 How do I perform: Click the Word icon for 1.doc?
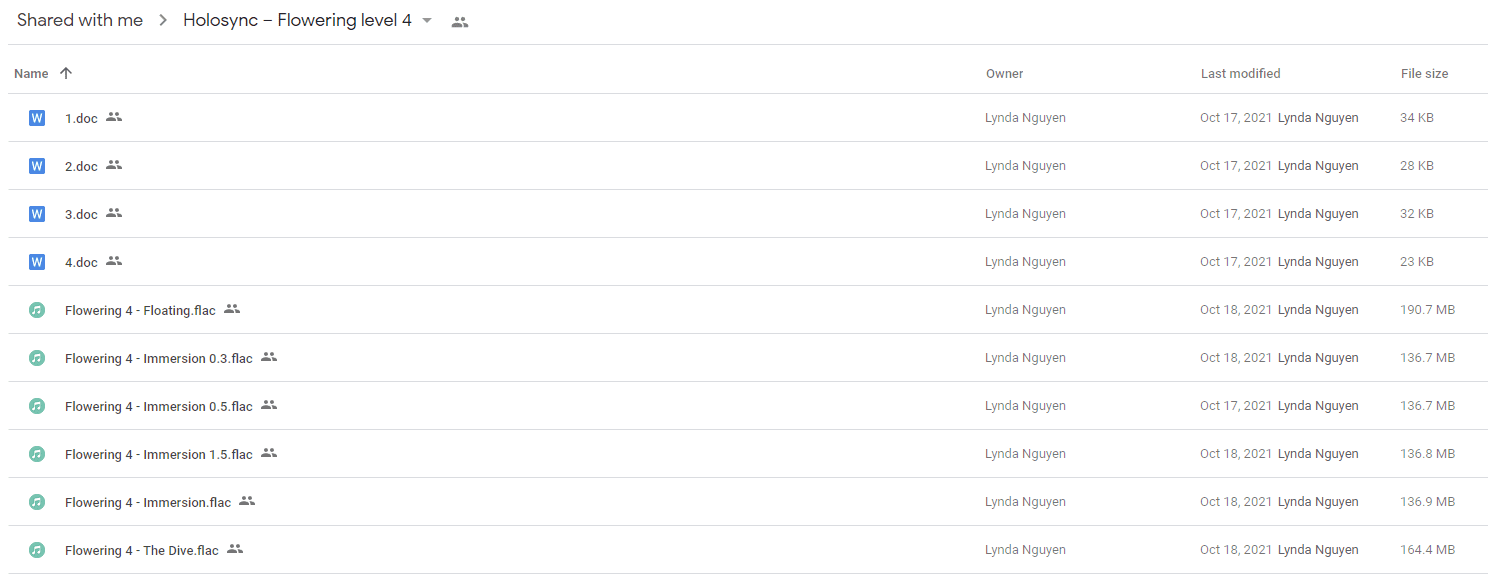tap(37, 118)
